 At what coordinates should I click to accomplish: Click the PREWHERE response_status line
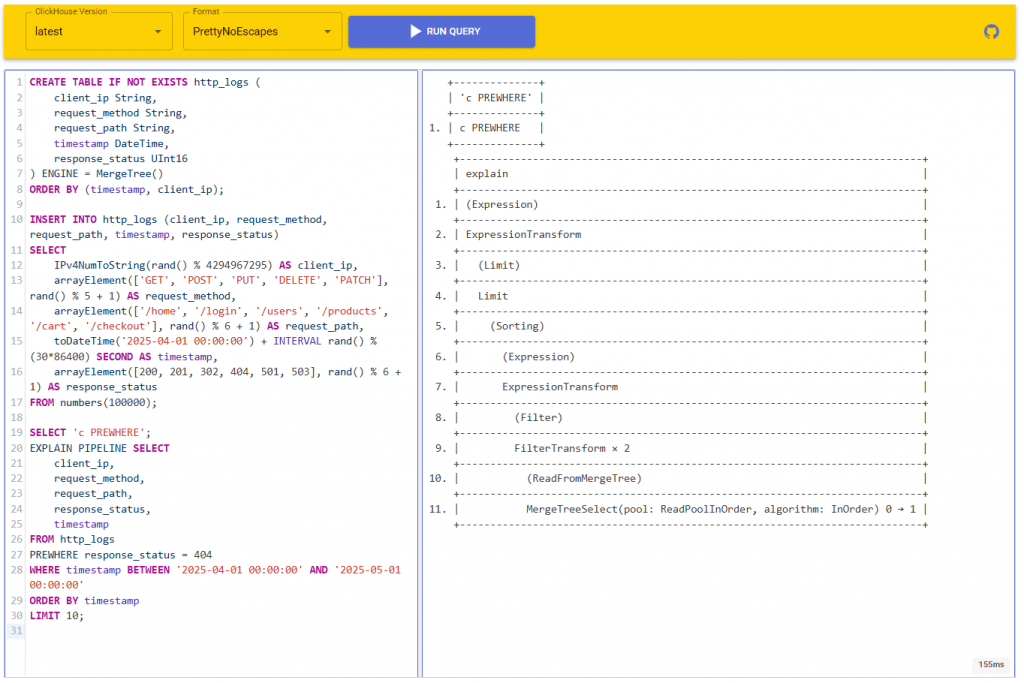pos(120,554)
